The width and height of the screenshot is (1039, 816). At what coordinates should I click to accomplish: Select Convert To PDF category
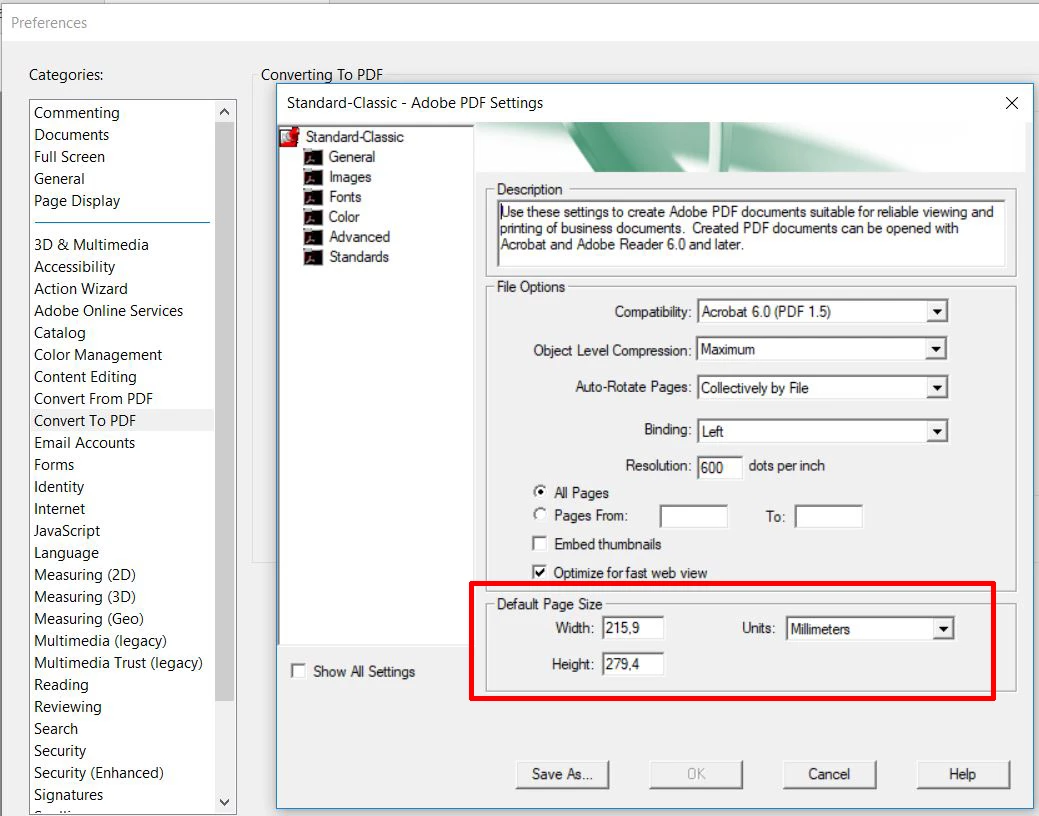click(x=85, y=420)
